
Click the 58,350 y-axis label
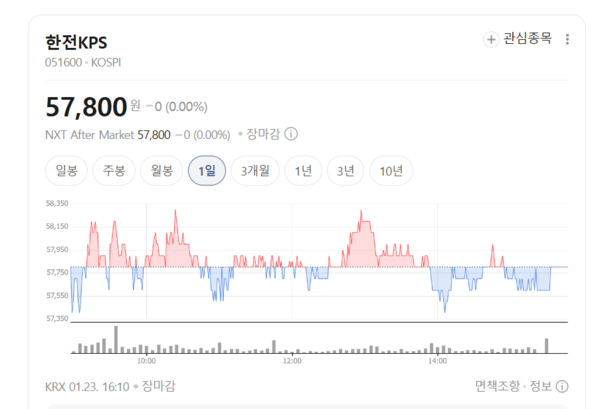tap(57, 203)
